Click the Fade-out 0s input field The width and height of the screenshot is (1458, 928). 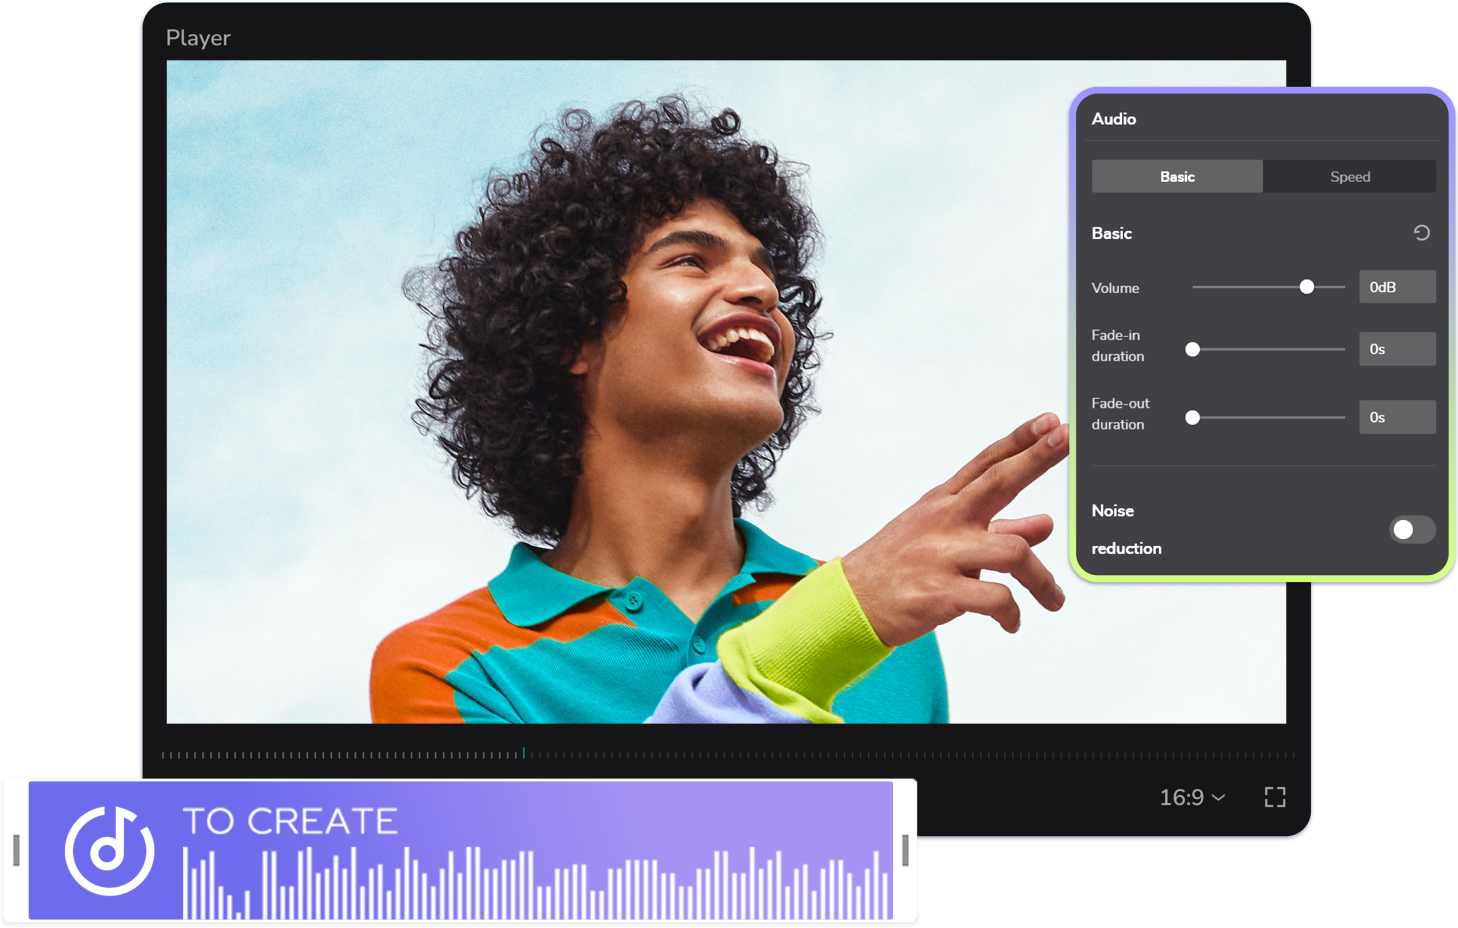[1397, 417]
